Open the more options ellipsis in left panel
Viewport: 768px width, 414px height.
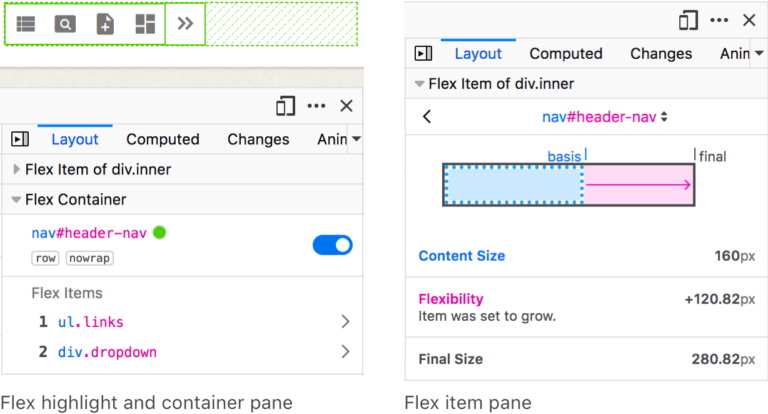click(317, 106)
